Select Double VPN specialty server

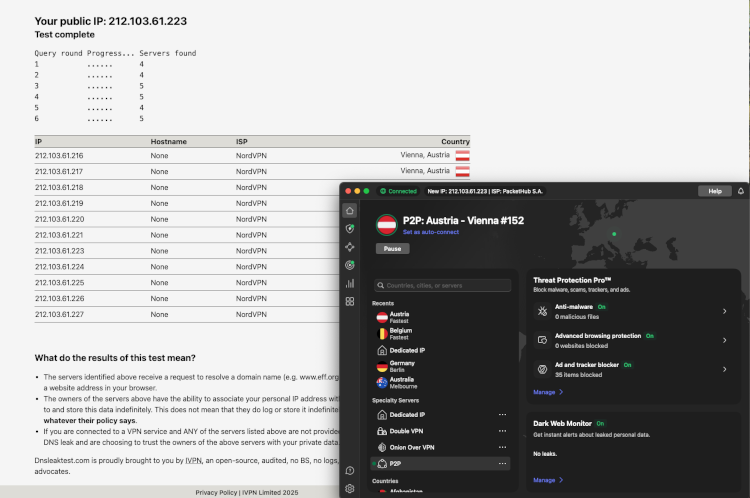point(440,431)
